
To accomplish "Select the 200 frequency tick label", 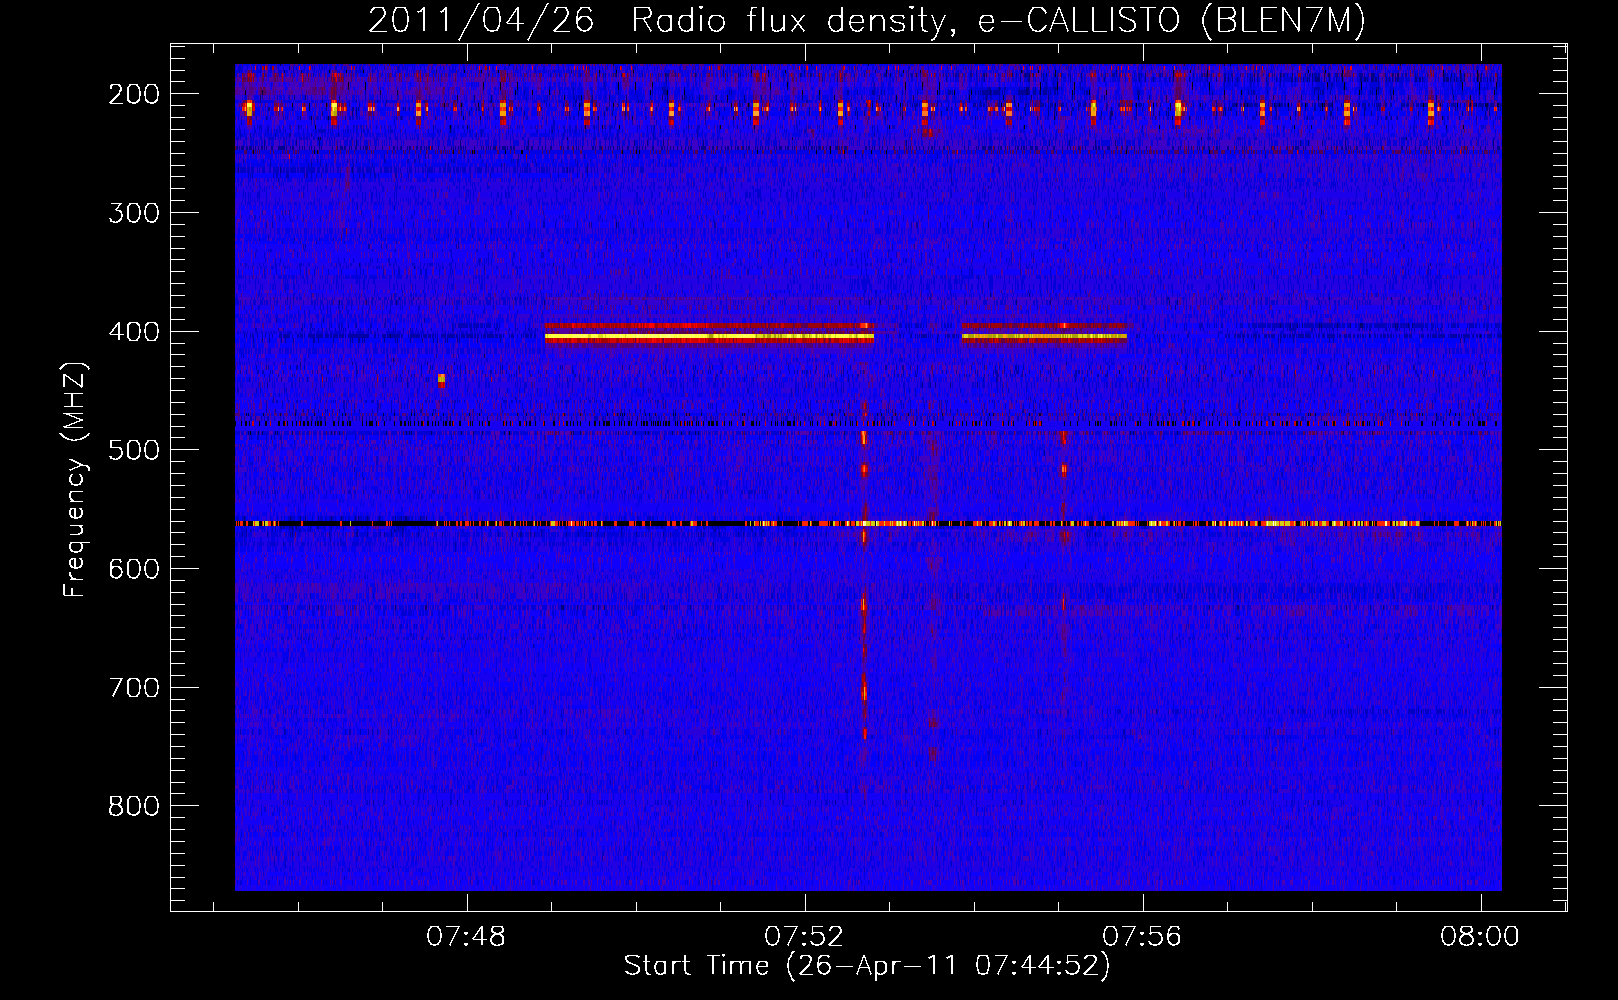I will 133,94.
